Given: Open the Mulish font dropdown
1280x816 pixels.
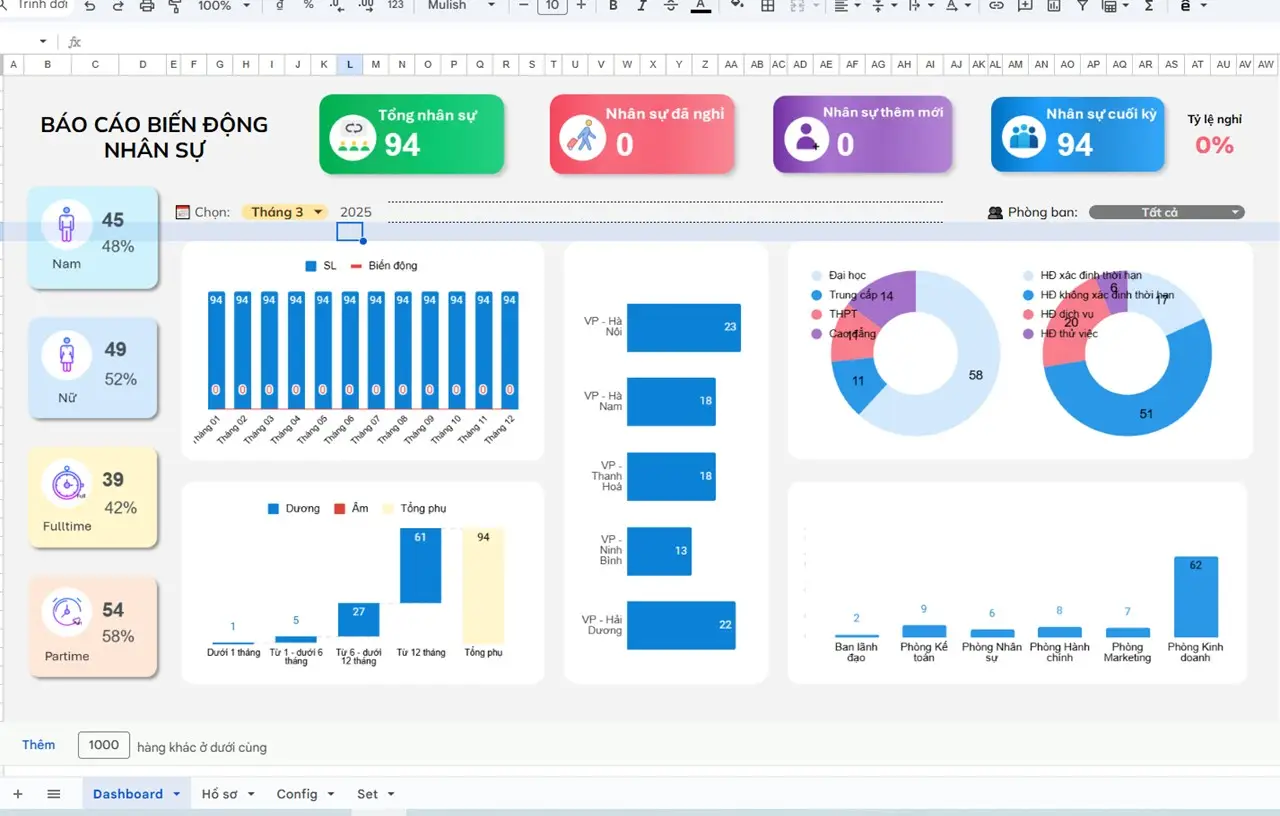Looking at the screenshot, I should click(x=461, y=6).
